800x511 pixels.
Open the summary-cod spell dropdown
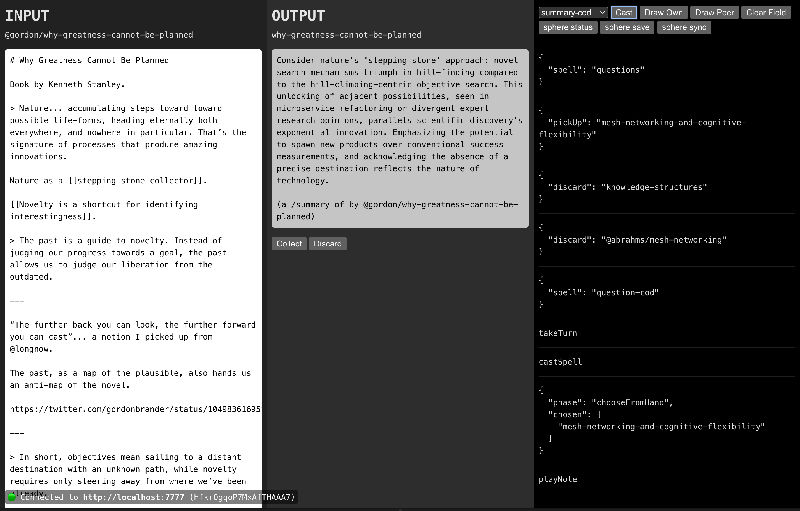(x=572, y=12)
